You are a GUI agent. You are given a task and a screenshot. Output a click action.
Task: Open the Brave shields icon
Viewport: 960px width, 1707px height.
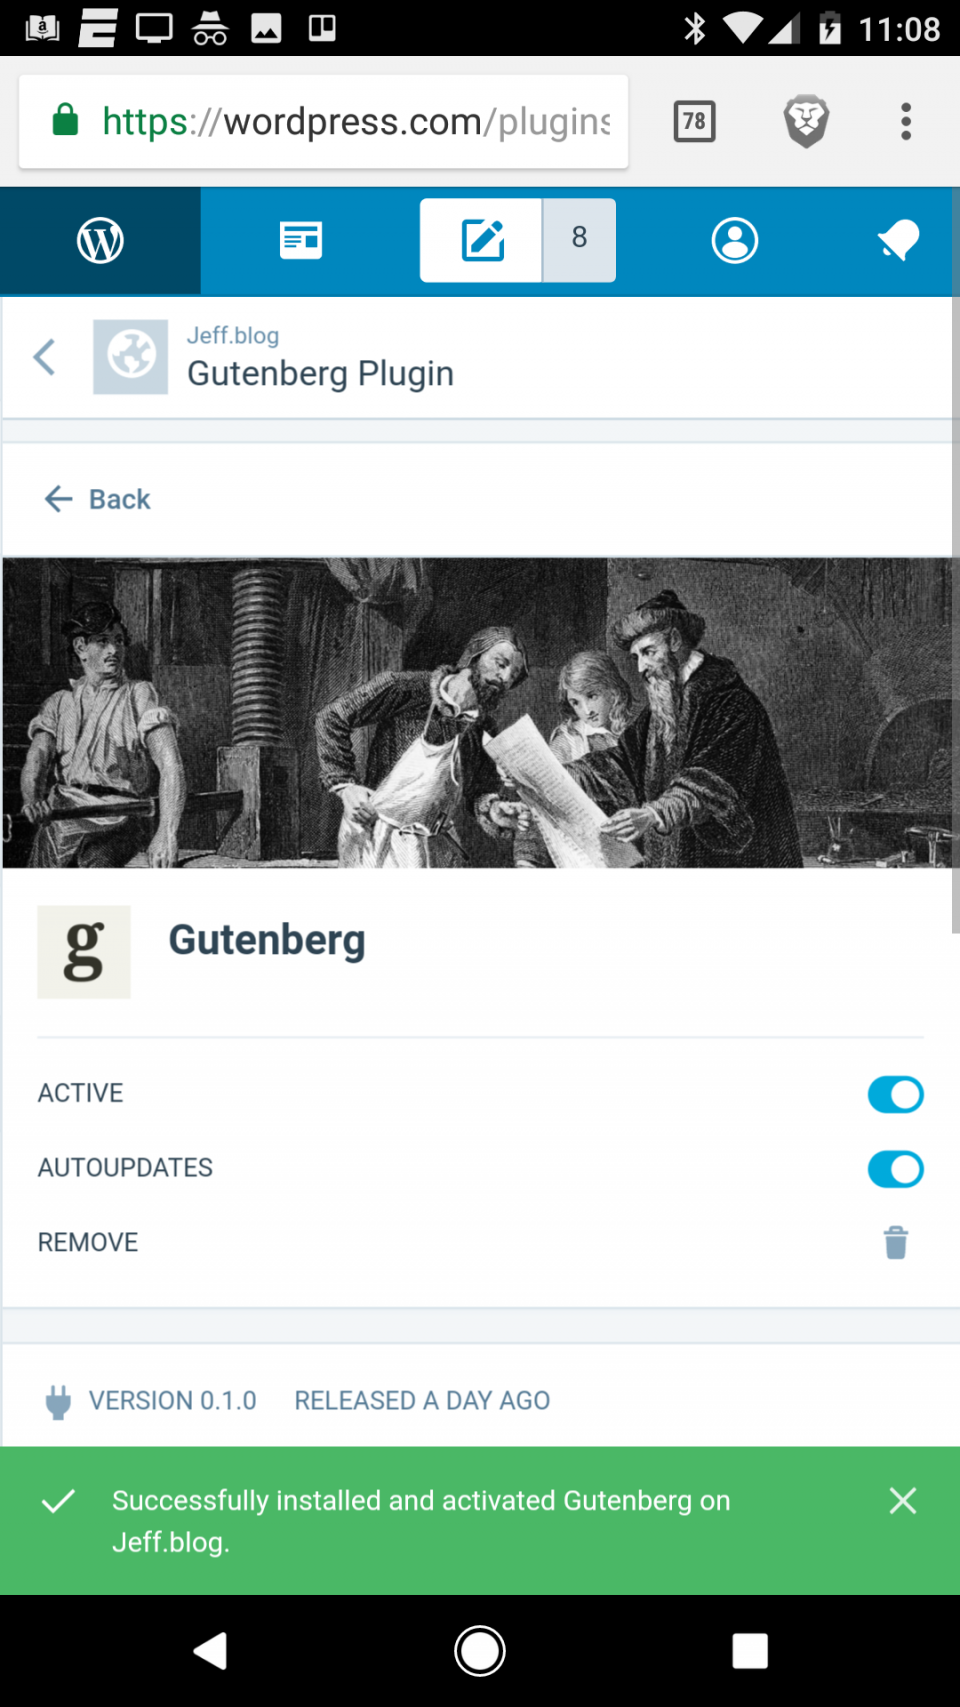pyautogui.click(x=806, y=121)
